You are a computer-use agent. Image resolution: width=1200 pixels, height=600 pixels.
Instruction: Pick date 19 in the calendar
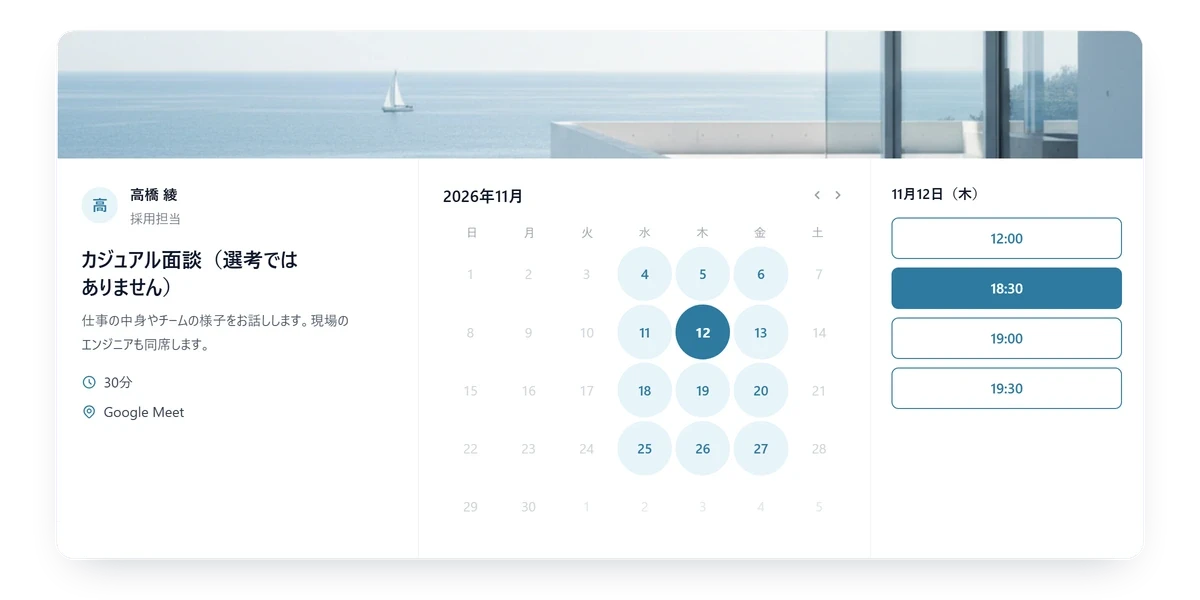[x=703, y=390]
